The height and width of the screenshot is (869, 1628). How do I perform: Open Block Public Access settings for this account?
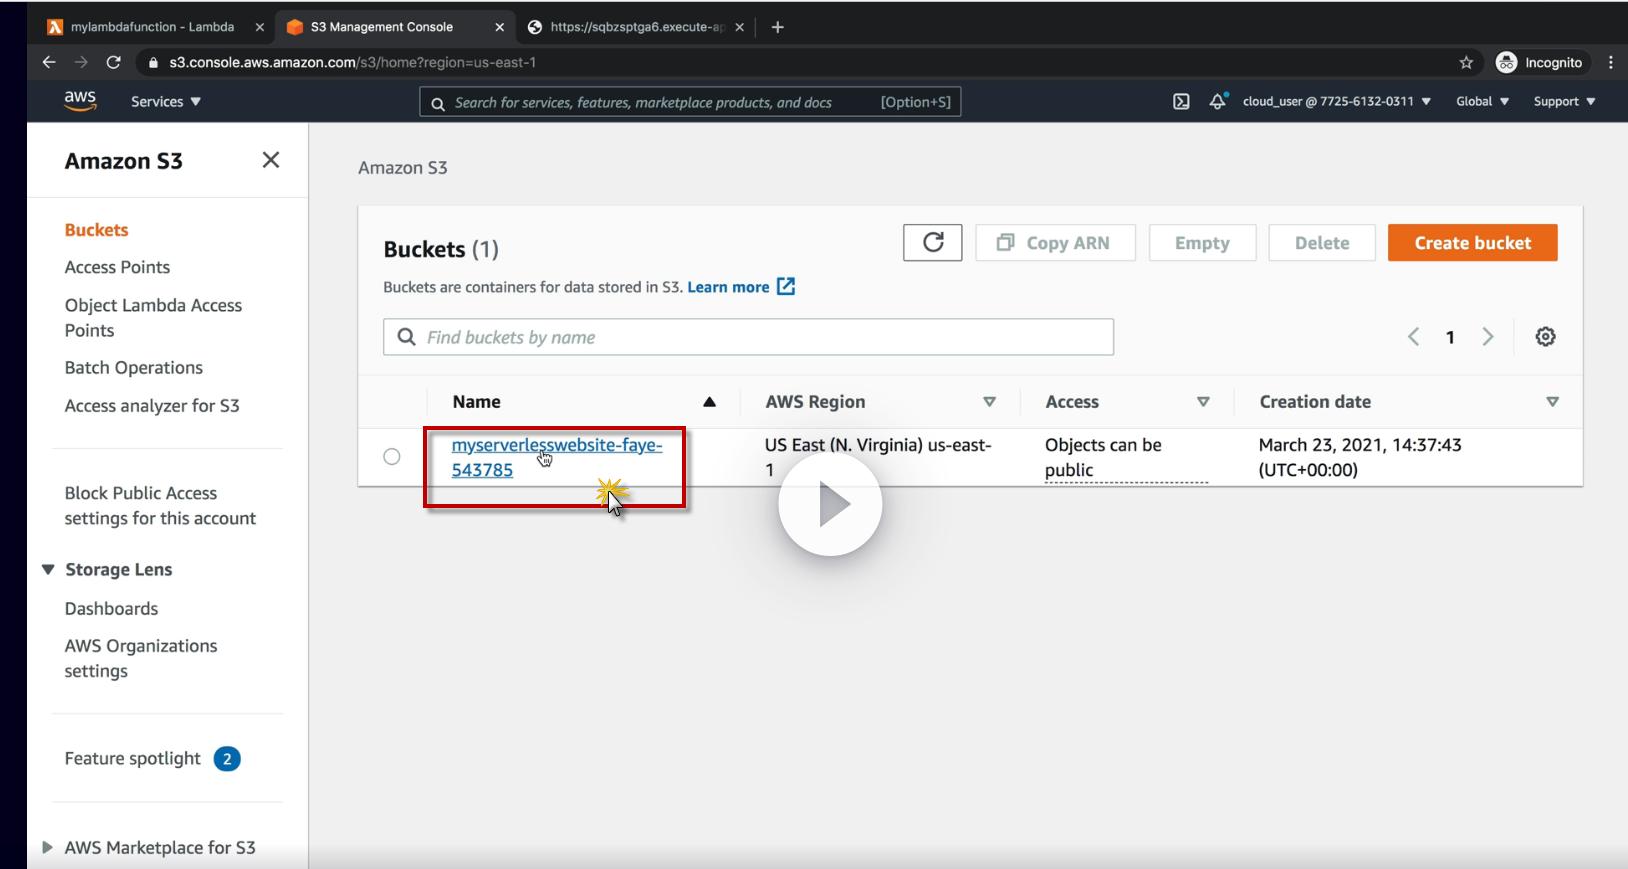(160, 506)
